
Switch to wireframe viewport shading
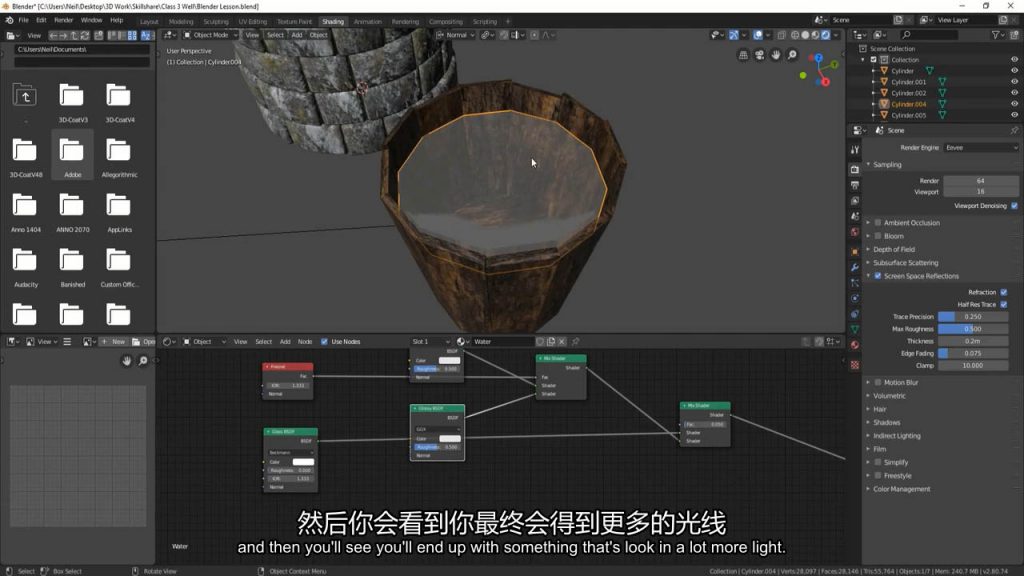tap(795, 35)
